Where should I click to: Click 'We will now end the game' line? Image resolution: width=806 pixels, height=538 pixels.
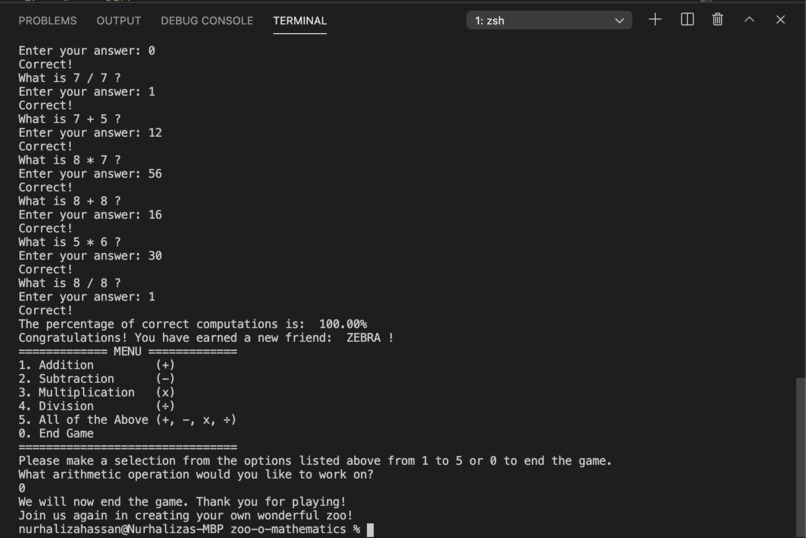(x=182, y=502)
